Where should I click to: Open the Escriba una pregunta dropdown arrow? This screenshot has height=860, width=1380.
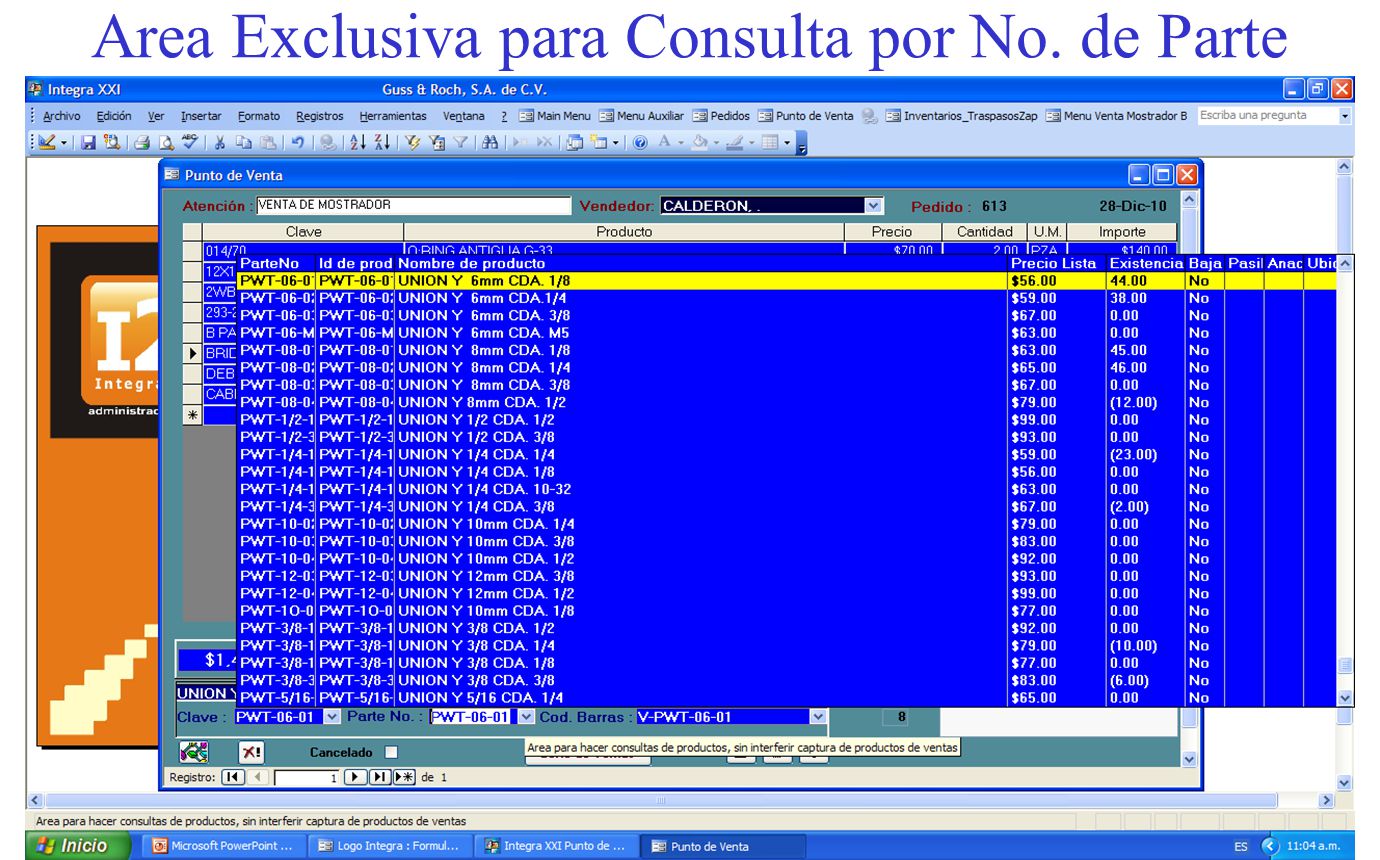tap(1345, 116)
